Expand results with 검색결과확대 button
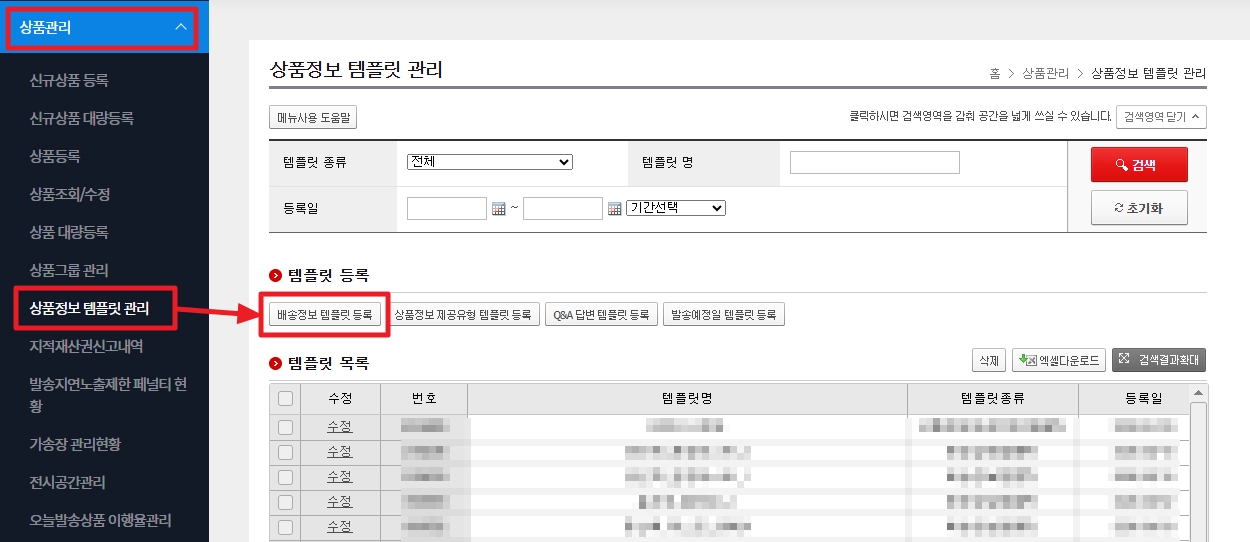This screenshot has height=542, width=1250. (1160, 360)
